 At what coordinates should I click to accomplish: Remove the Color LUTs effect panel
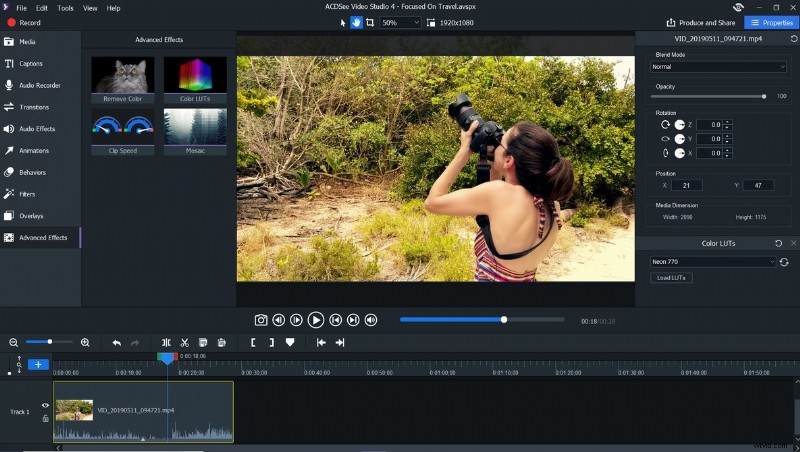[793, 243]
